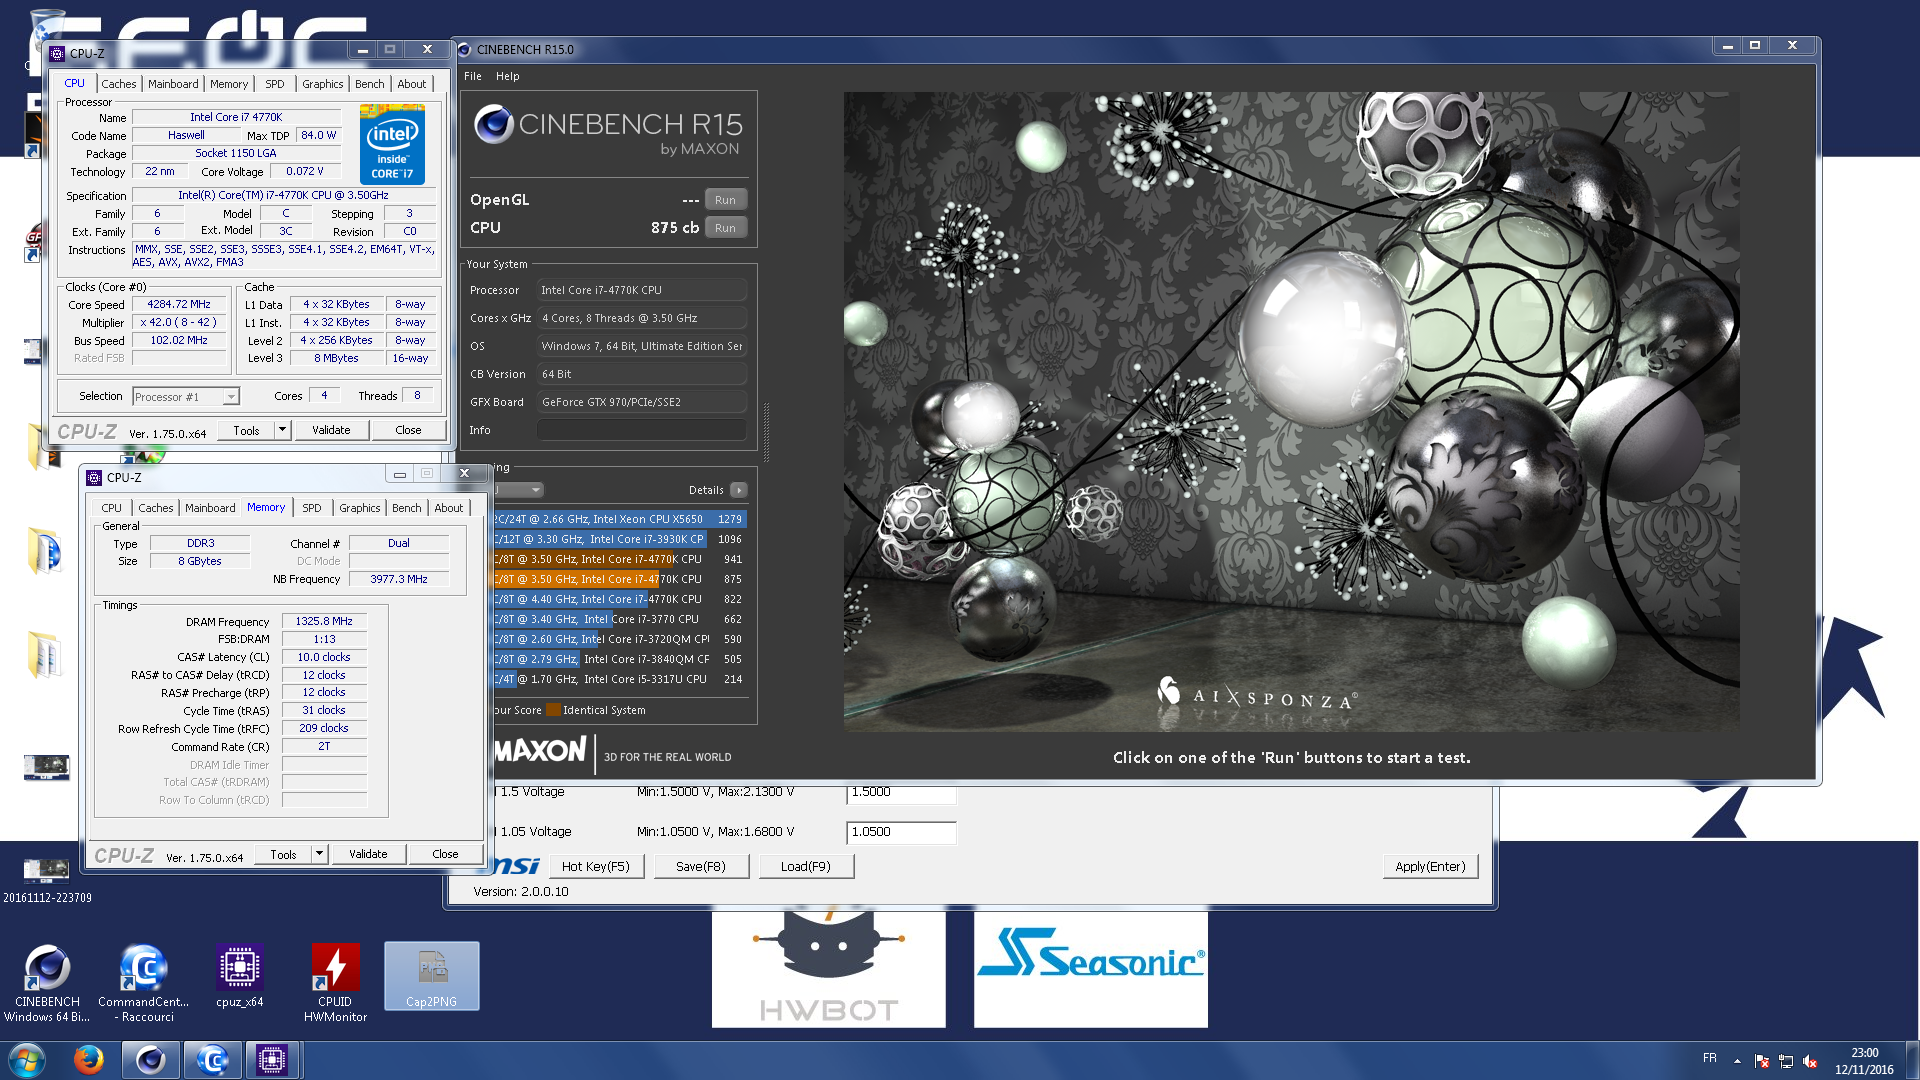Select the i7-3930K ranking row scoring 1096
This screenshot has width=1920, height=1080.
[620, 539]
